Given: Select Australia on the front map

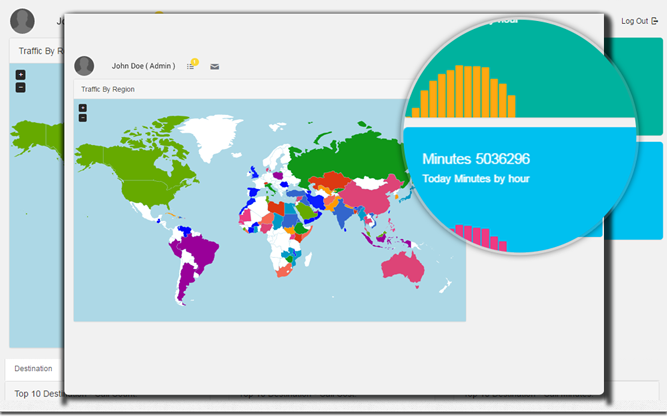Looking at the screenshot, I should tap(403, 267).
